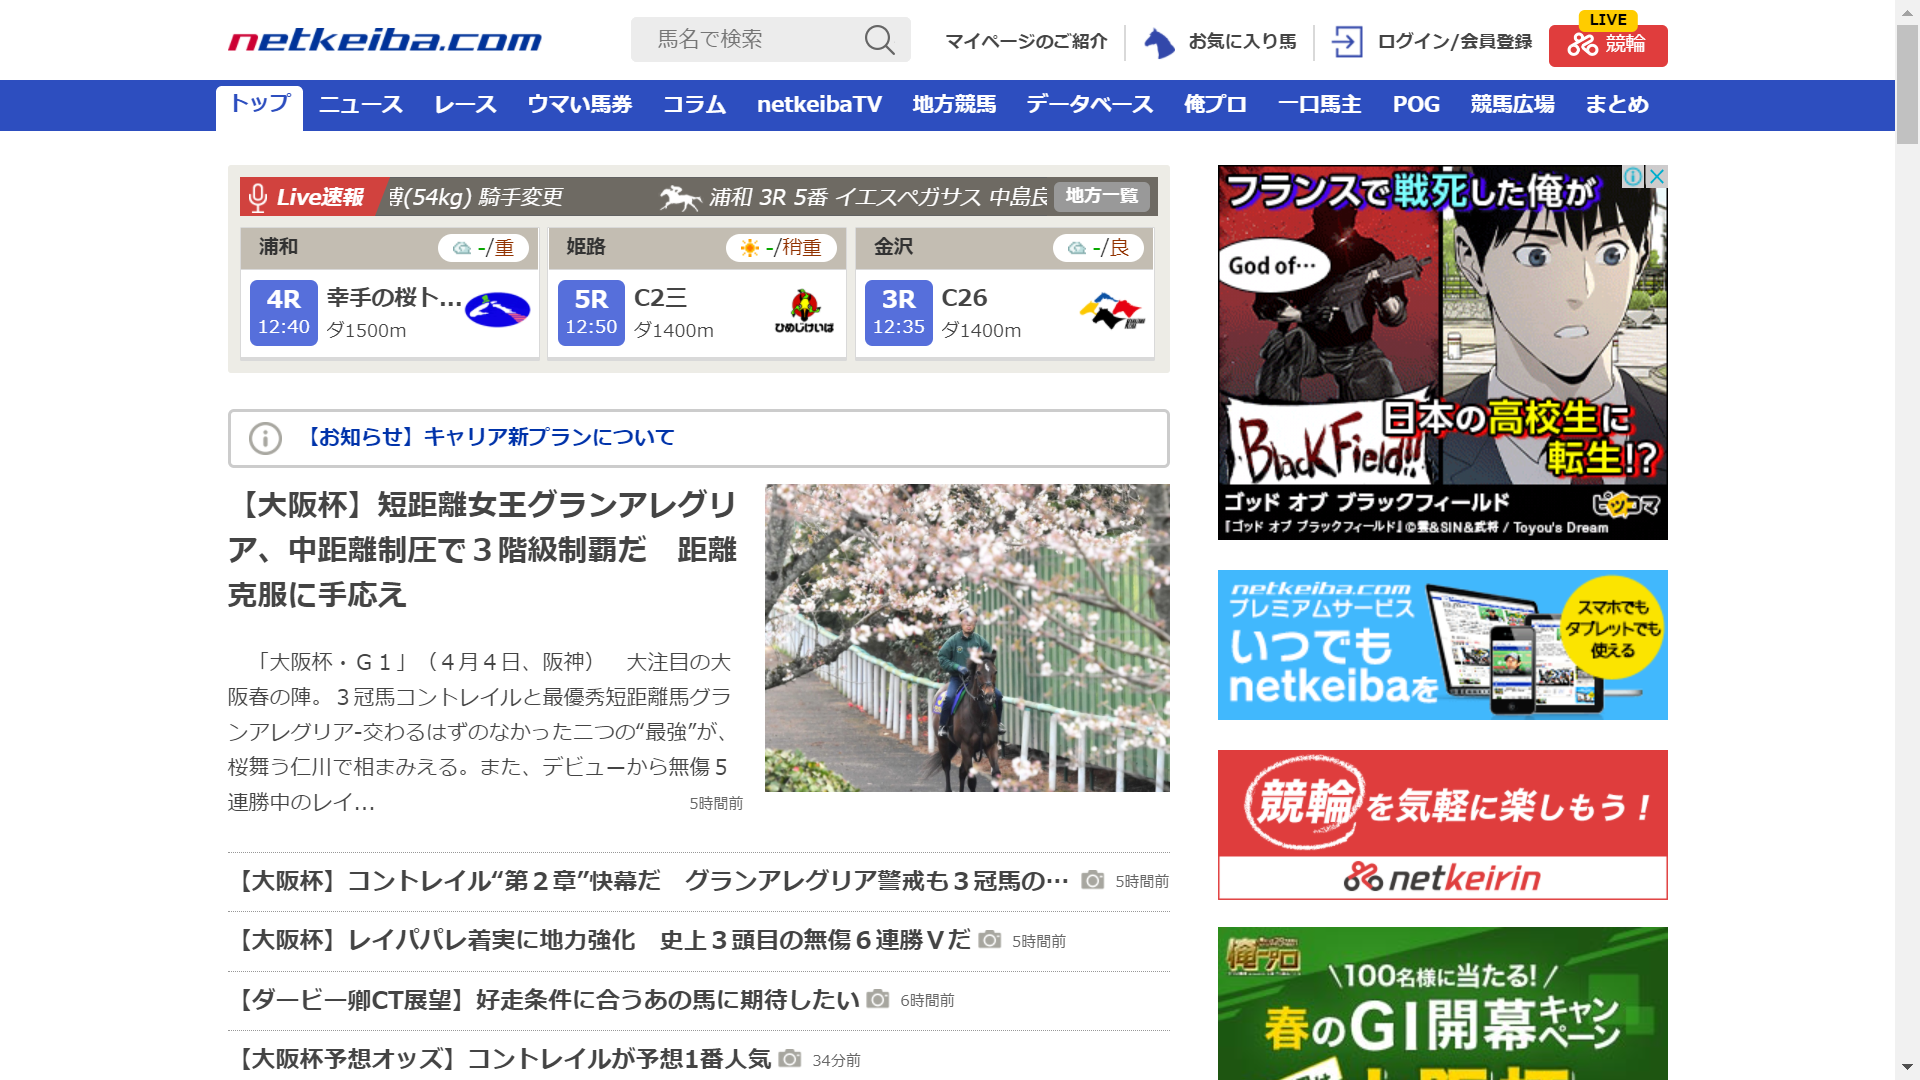Viewport: 1920px width, 1080px height.
Task: Click the search magnifier icon
Action: point(879,40)
